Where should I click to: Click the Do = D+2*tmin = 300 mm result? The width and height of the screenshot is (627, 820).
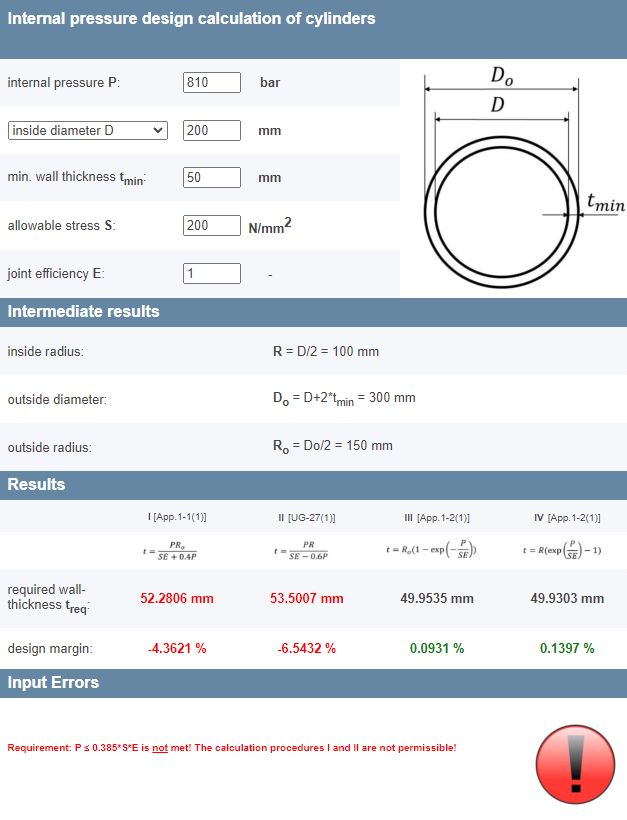pos(344,398)
